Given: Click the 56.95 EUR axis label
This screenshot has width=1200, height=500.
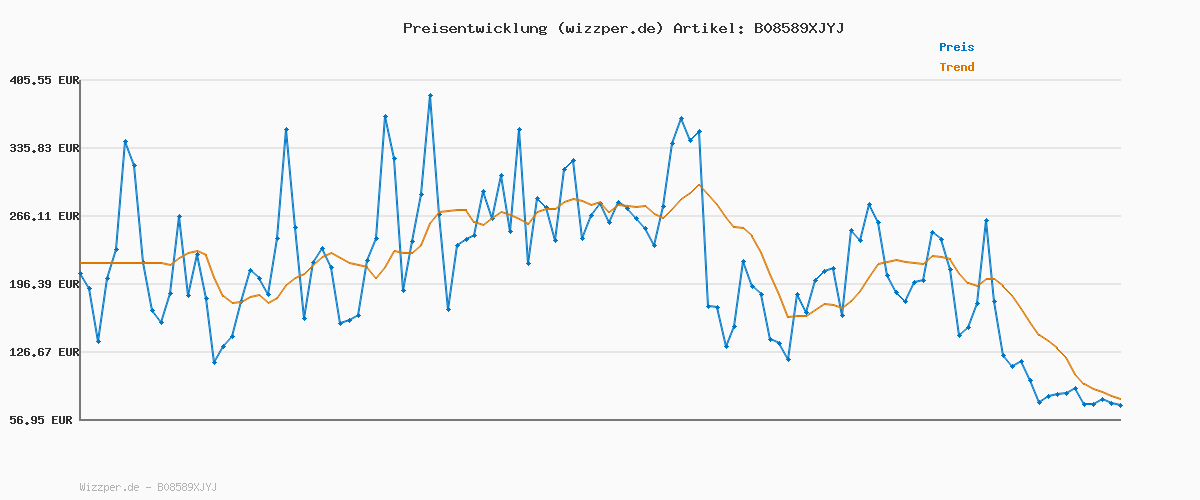Looking at the screenshot, I should pyautogui.click(x=43, y=420).
